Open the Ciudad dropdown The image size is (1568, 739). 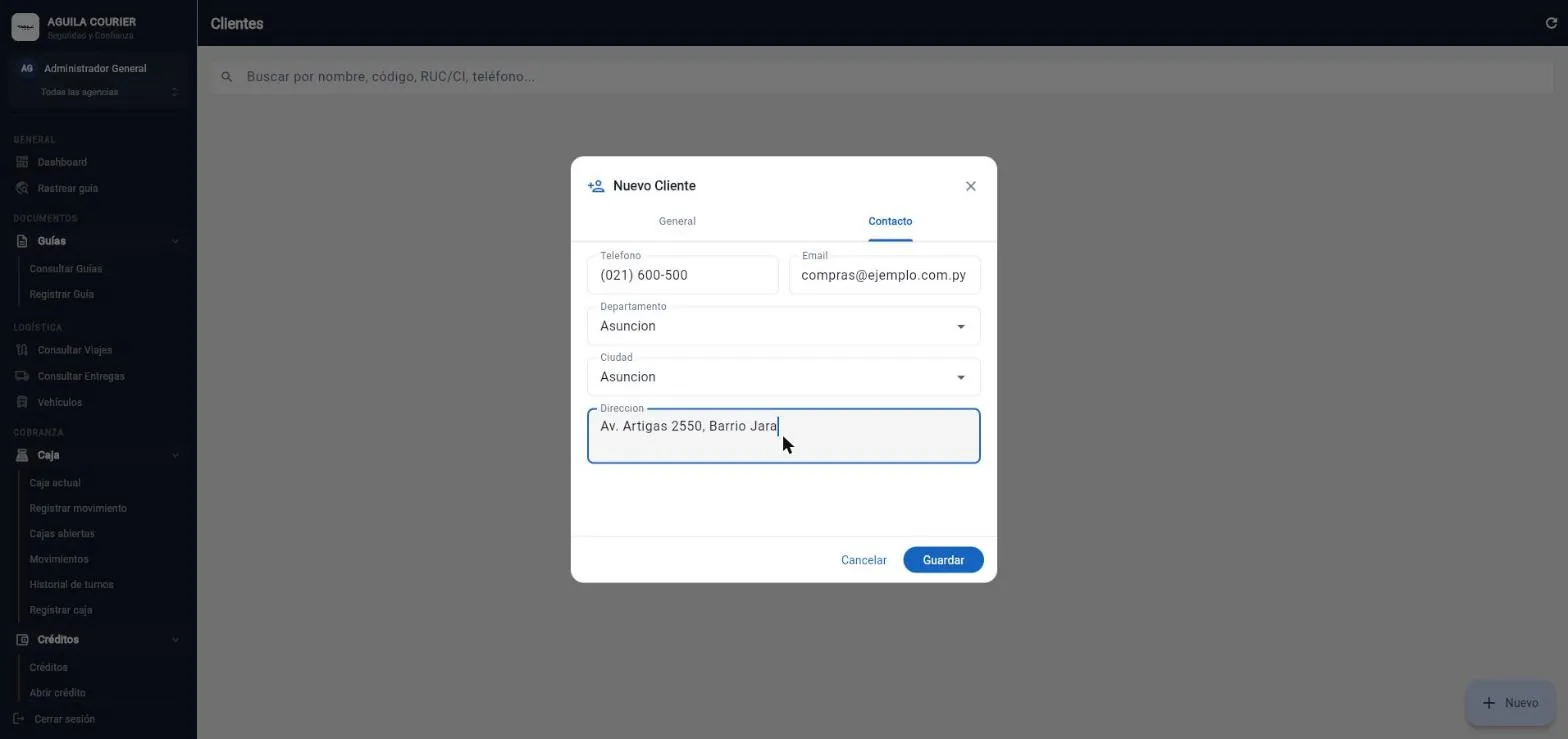783,377
